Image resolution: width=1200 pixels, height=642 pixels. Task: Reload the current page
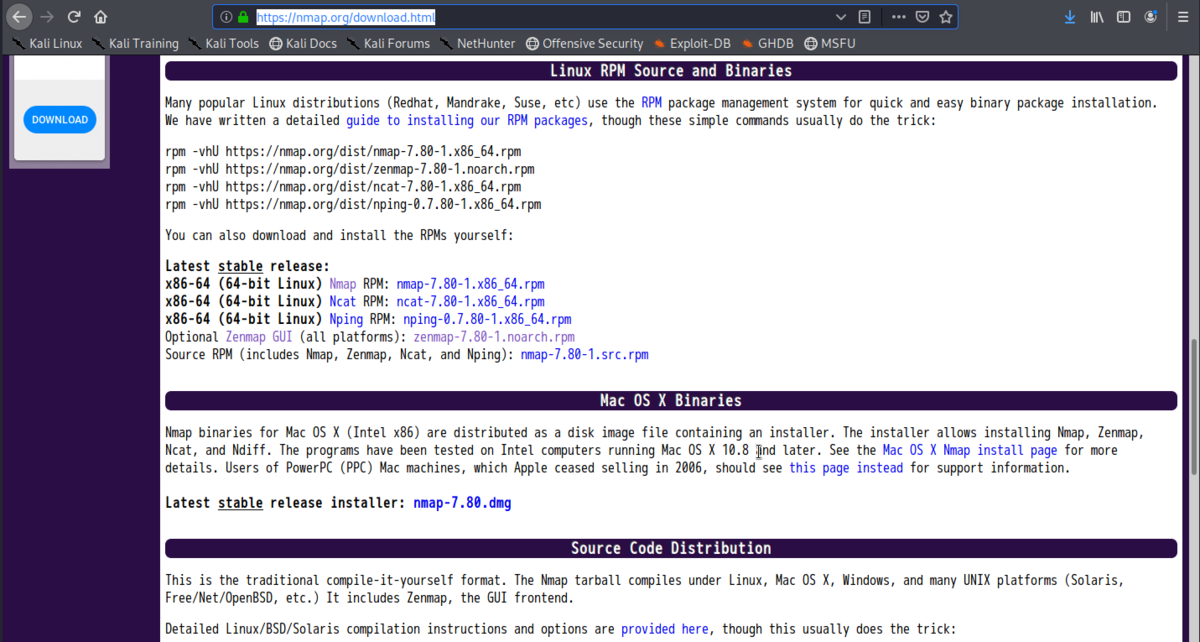74,17
